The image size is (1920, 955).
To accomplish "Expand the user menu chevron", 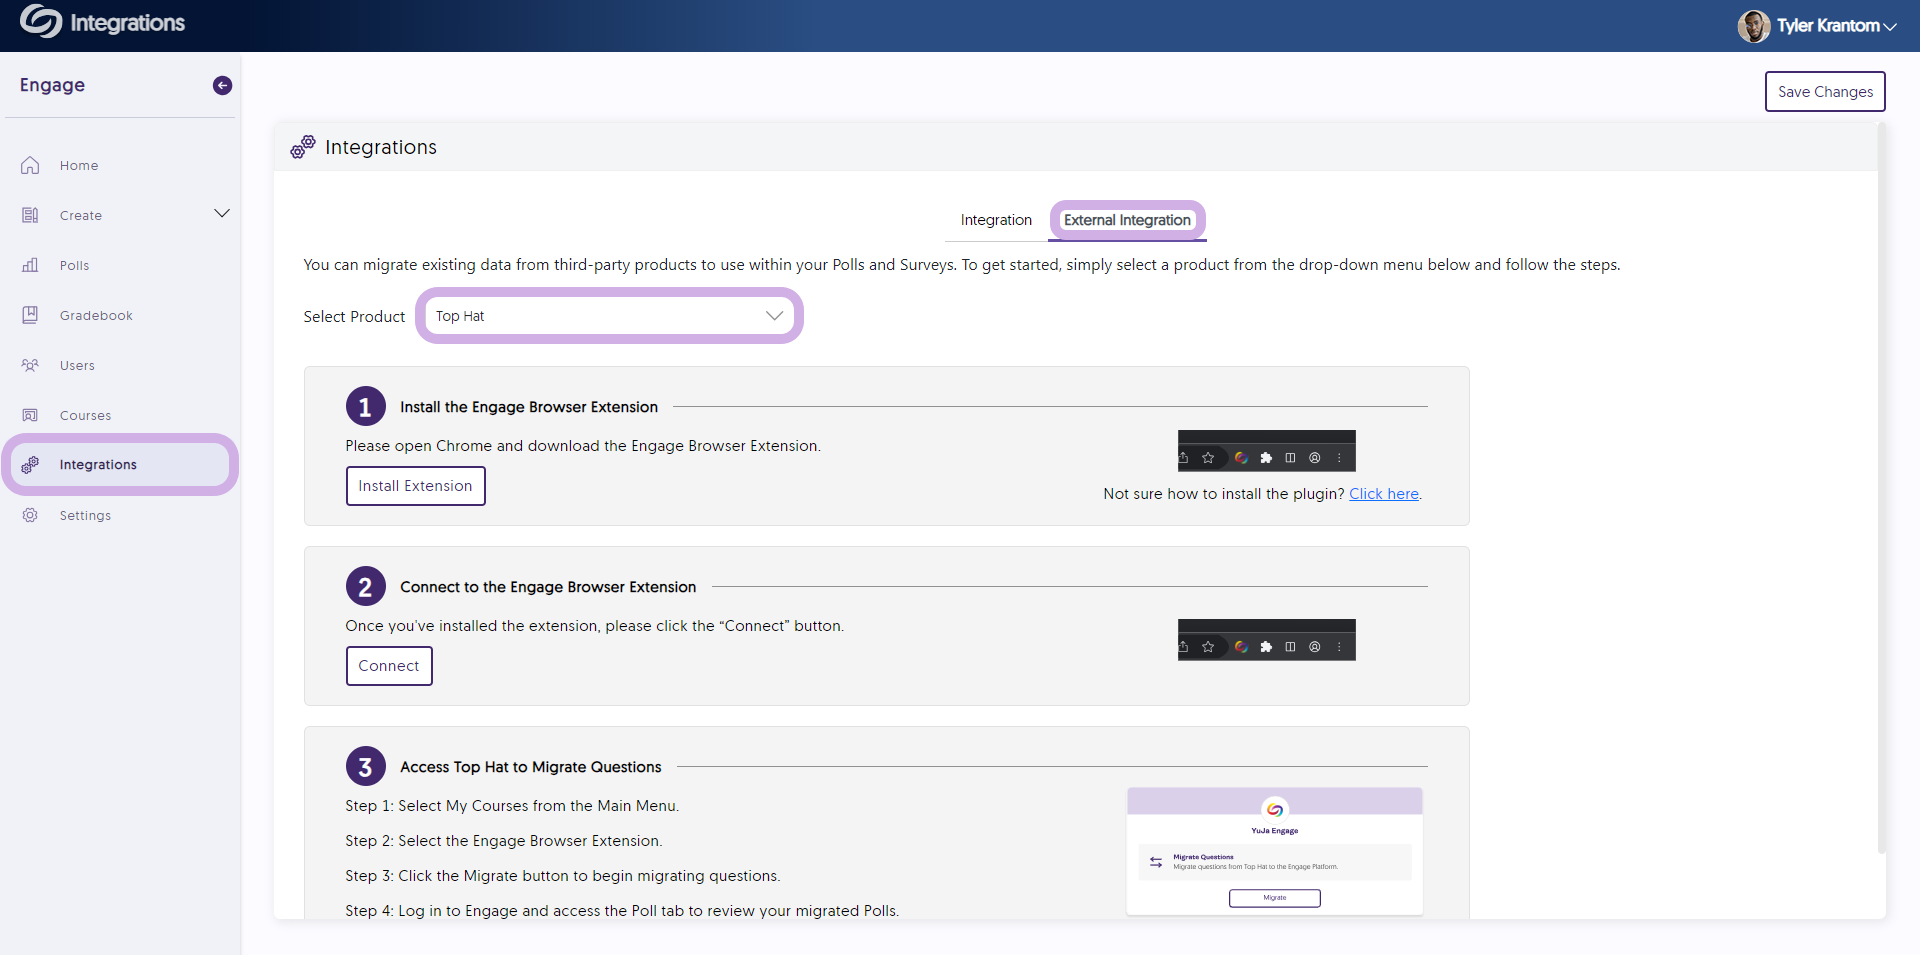I will pos(1890,27).
